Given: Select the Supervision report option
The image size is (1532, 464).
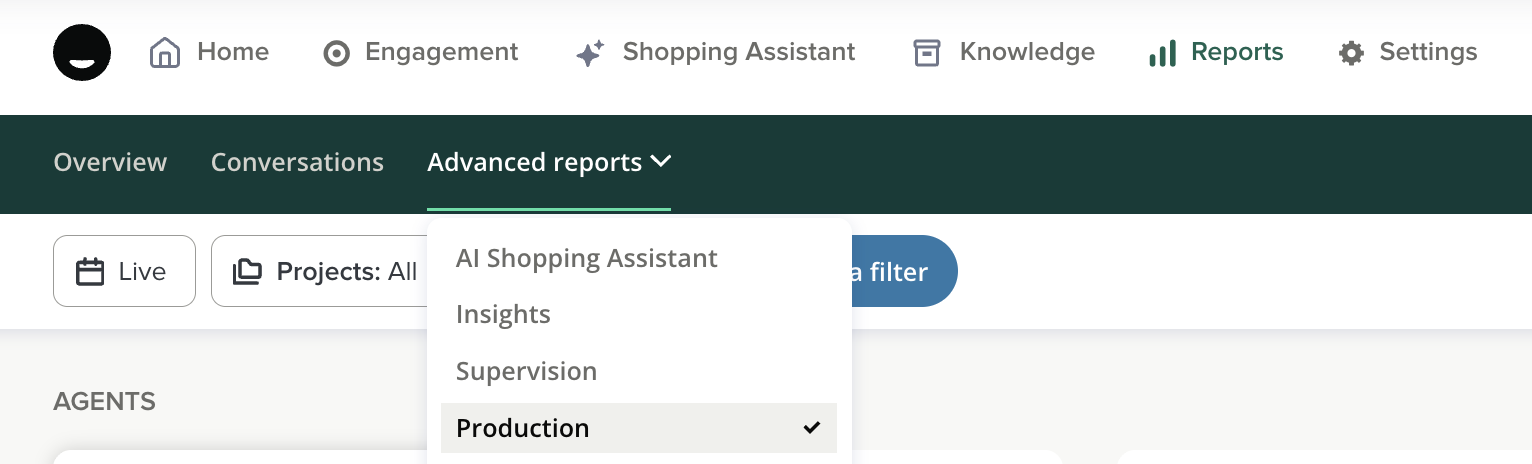Looking at the screenshot, I should (526, 371).
